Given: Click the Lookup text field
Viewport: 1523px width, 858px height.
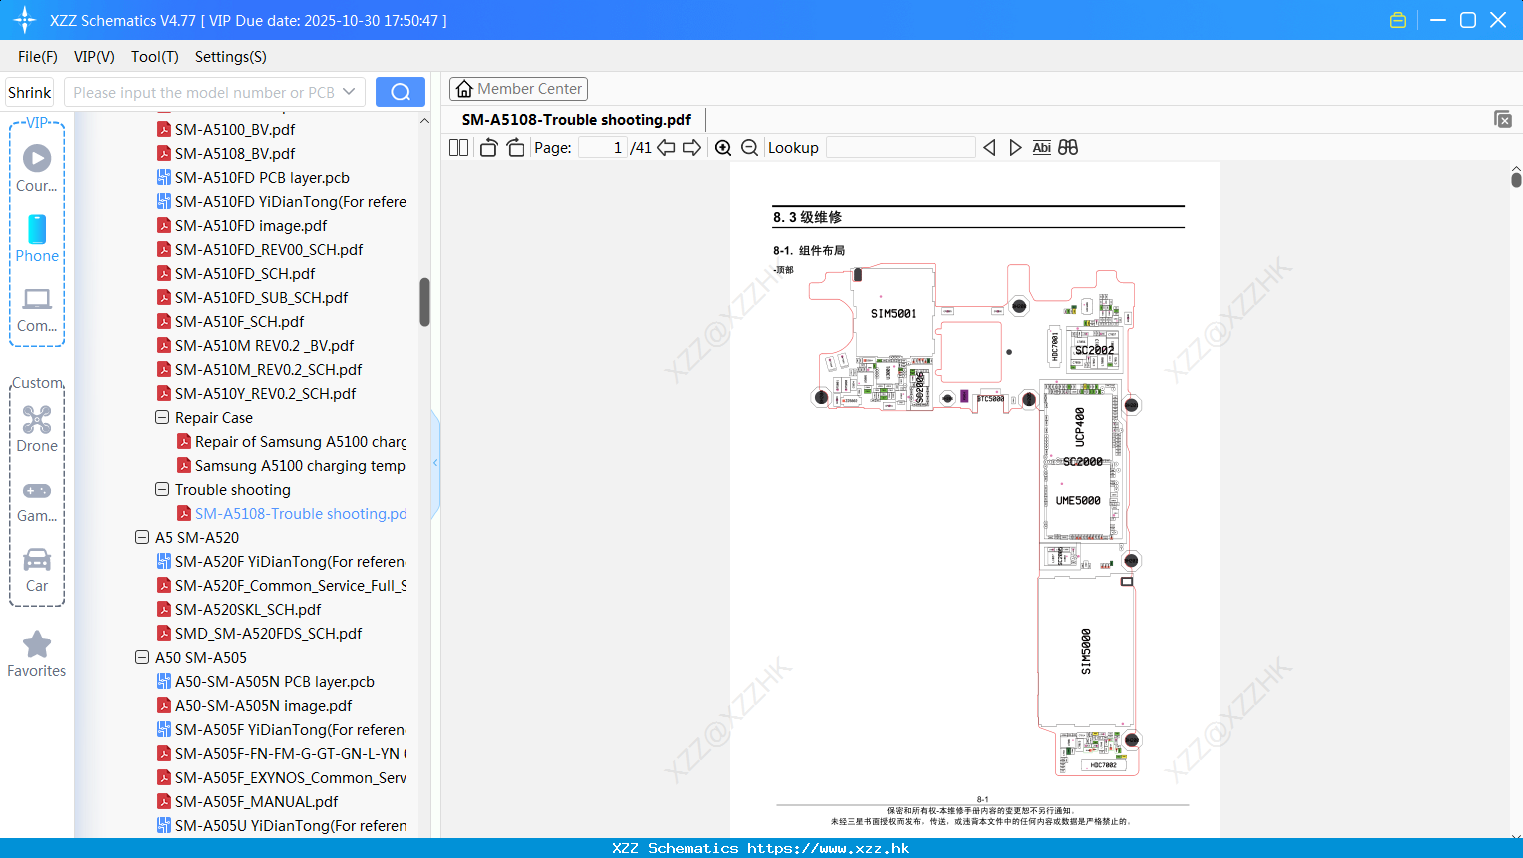Looking at the screenshot, I should 900,147.
